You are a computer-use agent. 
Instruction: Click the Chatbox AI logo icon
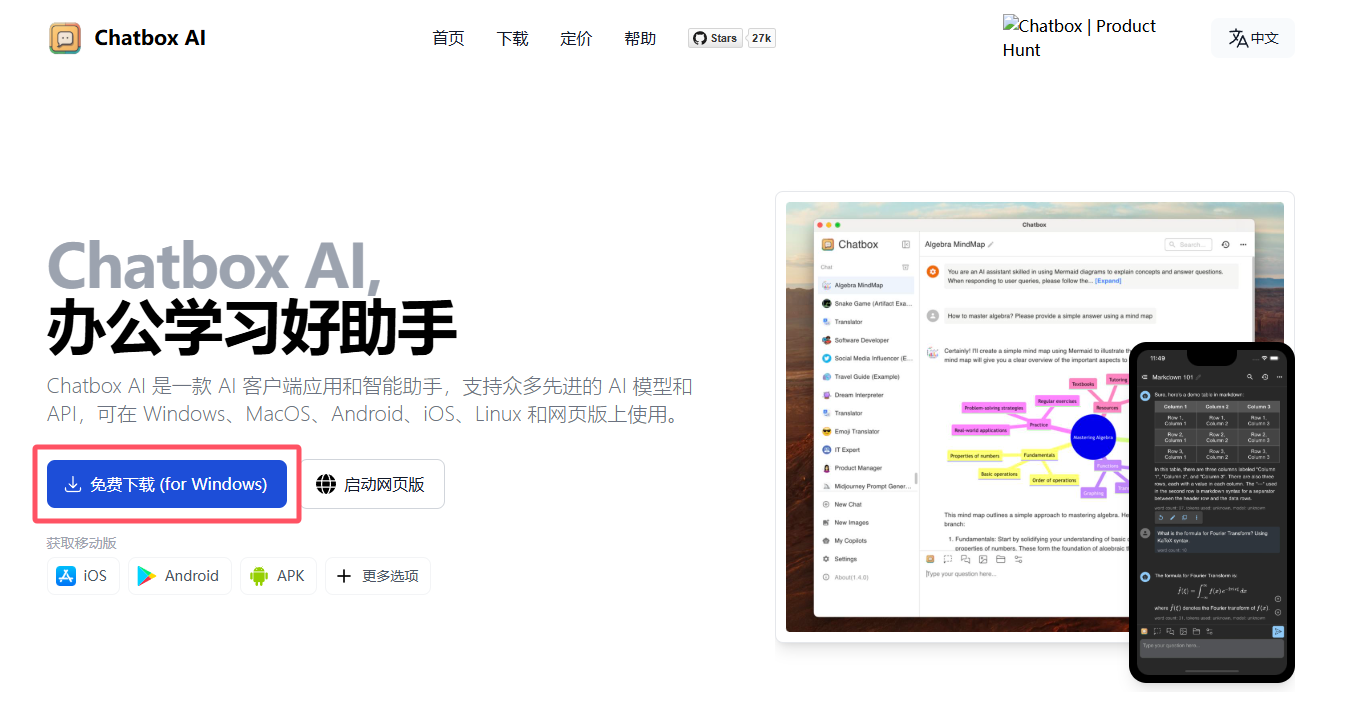tap(65, 38)
